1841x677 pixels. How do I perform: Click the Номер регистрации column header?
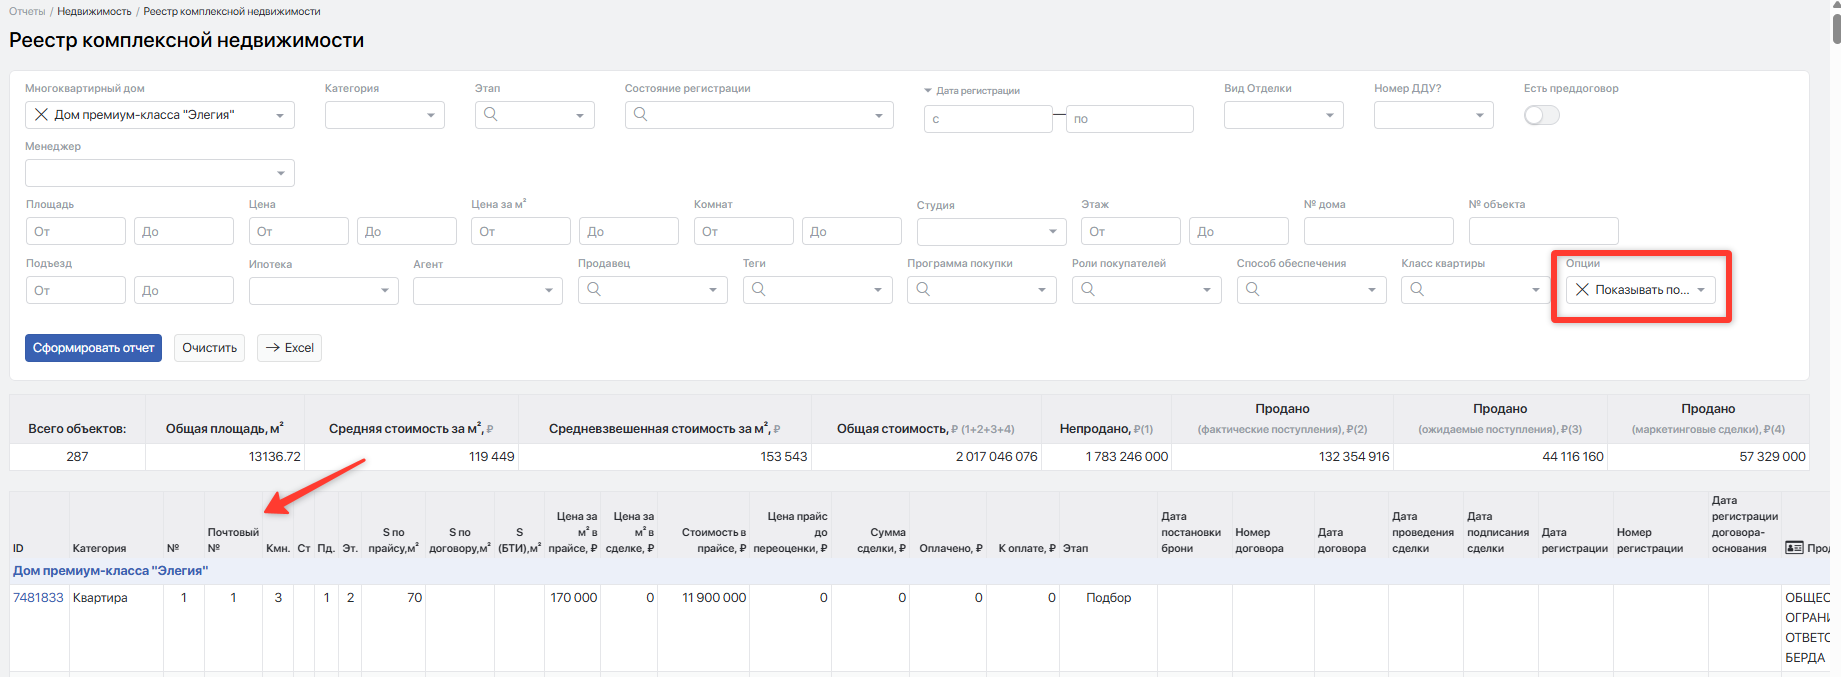pos(1650,540)
